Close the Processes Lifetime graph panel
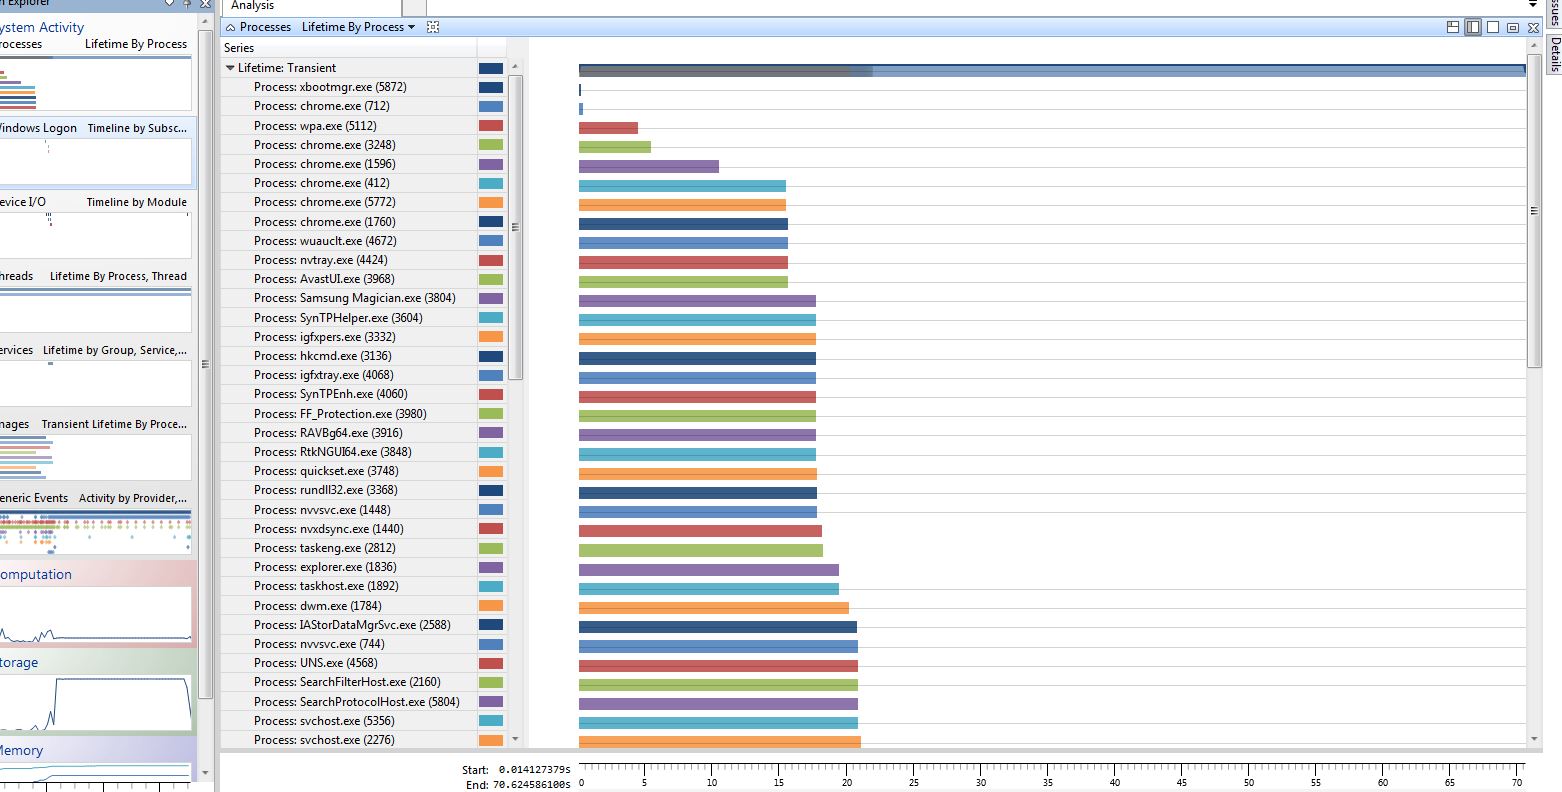Viewport: 1562px width, 792px height. (x=1533, y=27)
